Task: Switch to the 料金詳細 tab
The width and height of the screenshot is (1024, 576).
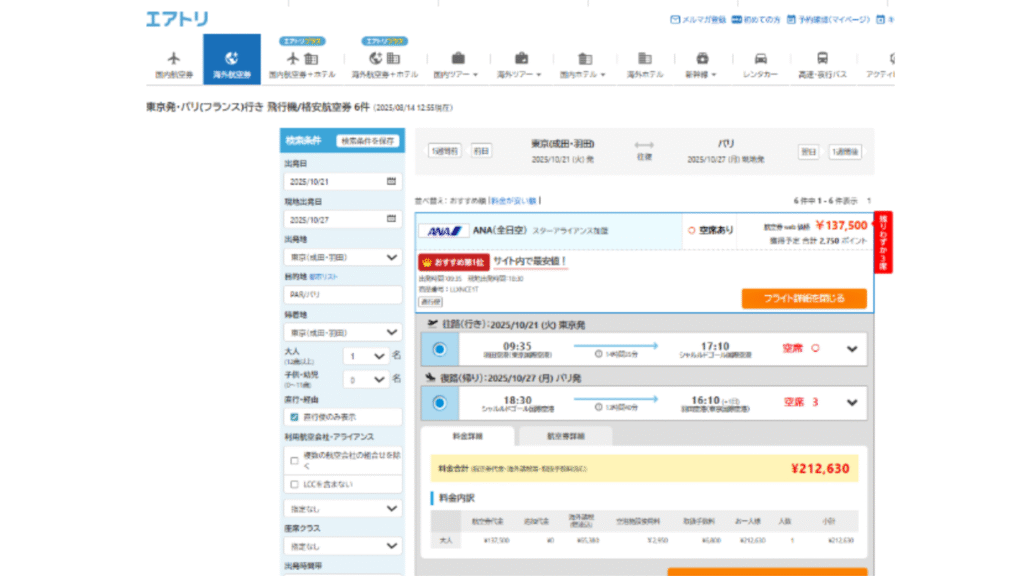Action: (x=468, y=436)
